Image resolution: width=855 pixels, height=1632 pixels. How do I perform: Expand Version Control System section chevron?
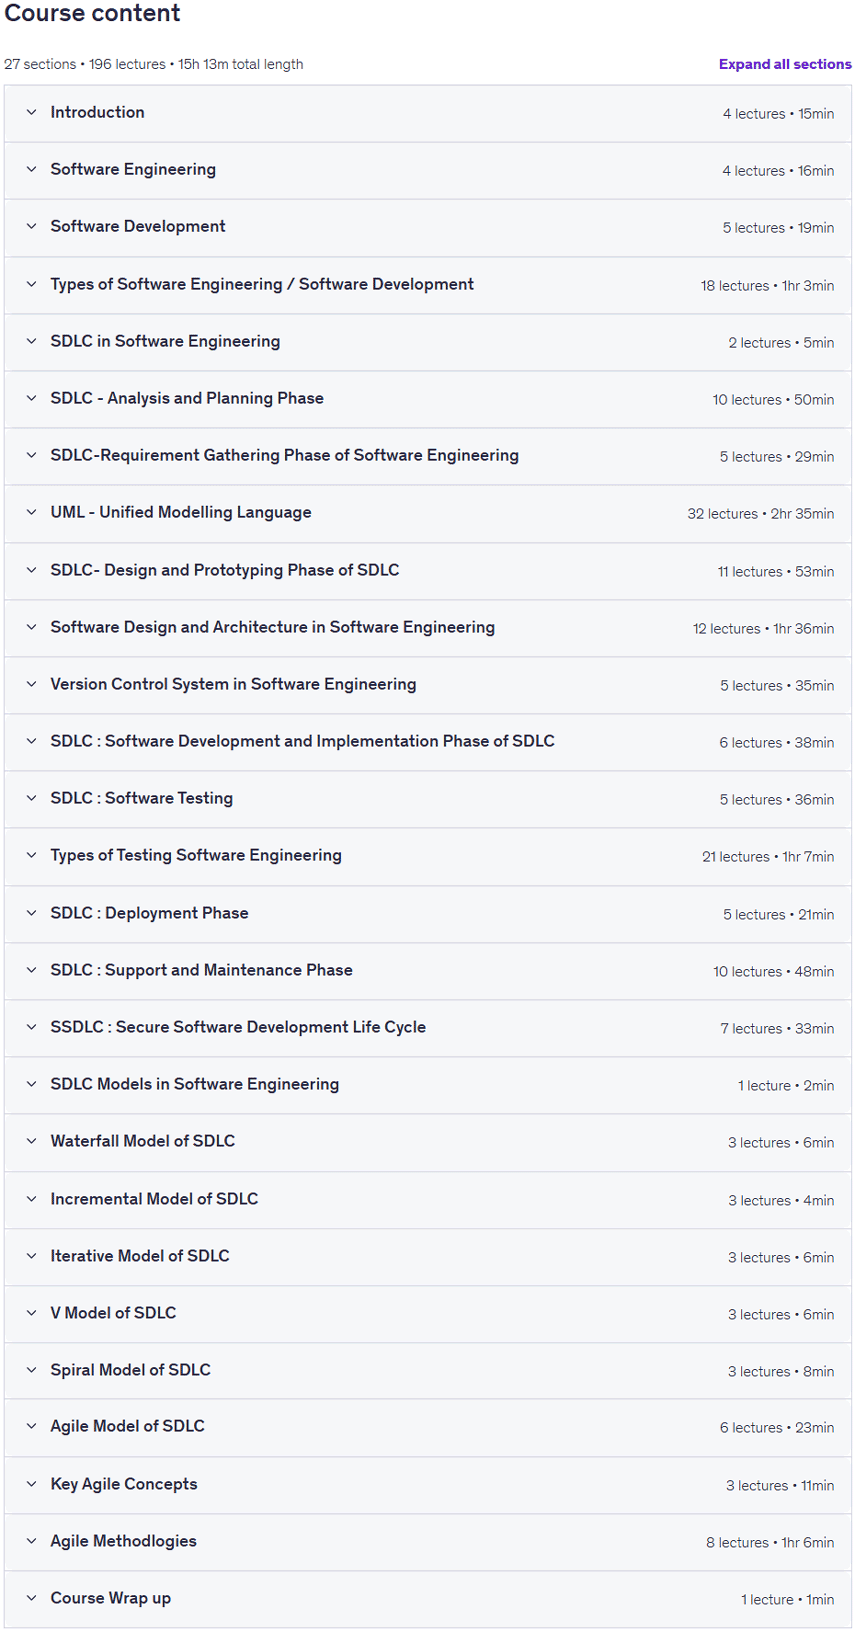tap(31, 684)
